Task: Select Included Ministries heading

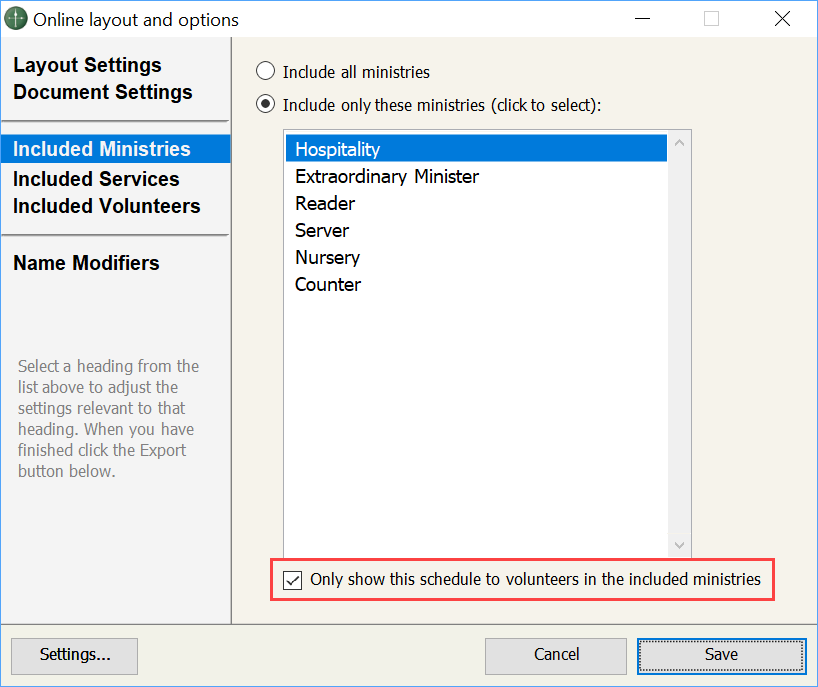Action: [101, 149]
